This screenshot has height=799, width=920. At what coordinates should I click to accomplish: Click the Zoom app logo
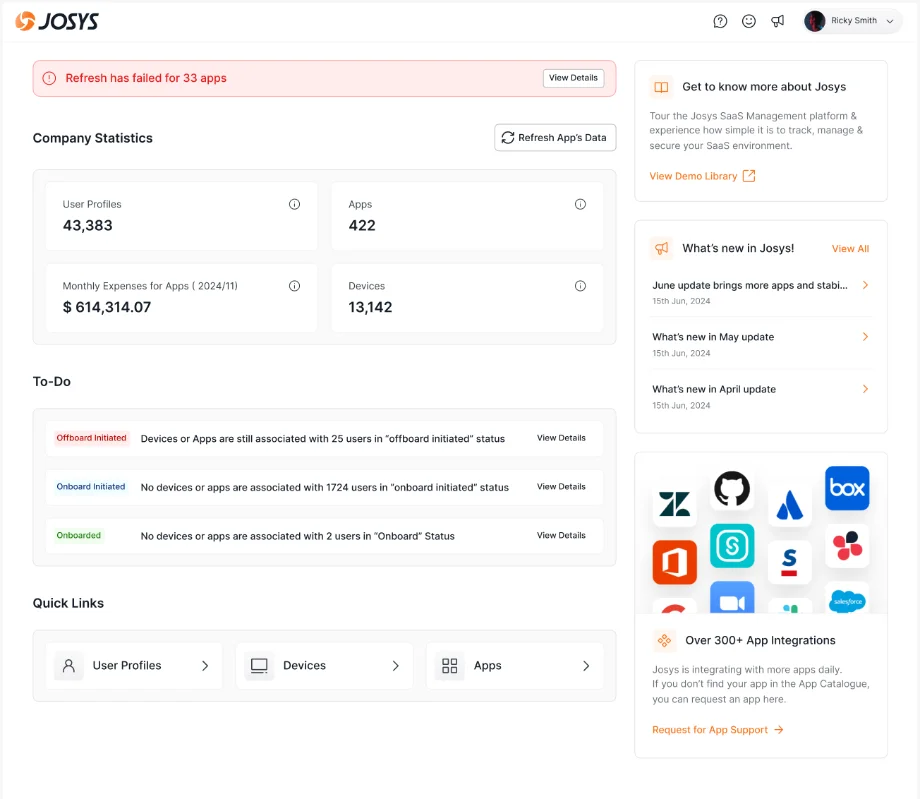point(732,598)
